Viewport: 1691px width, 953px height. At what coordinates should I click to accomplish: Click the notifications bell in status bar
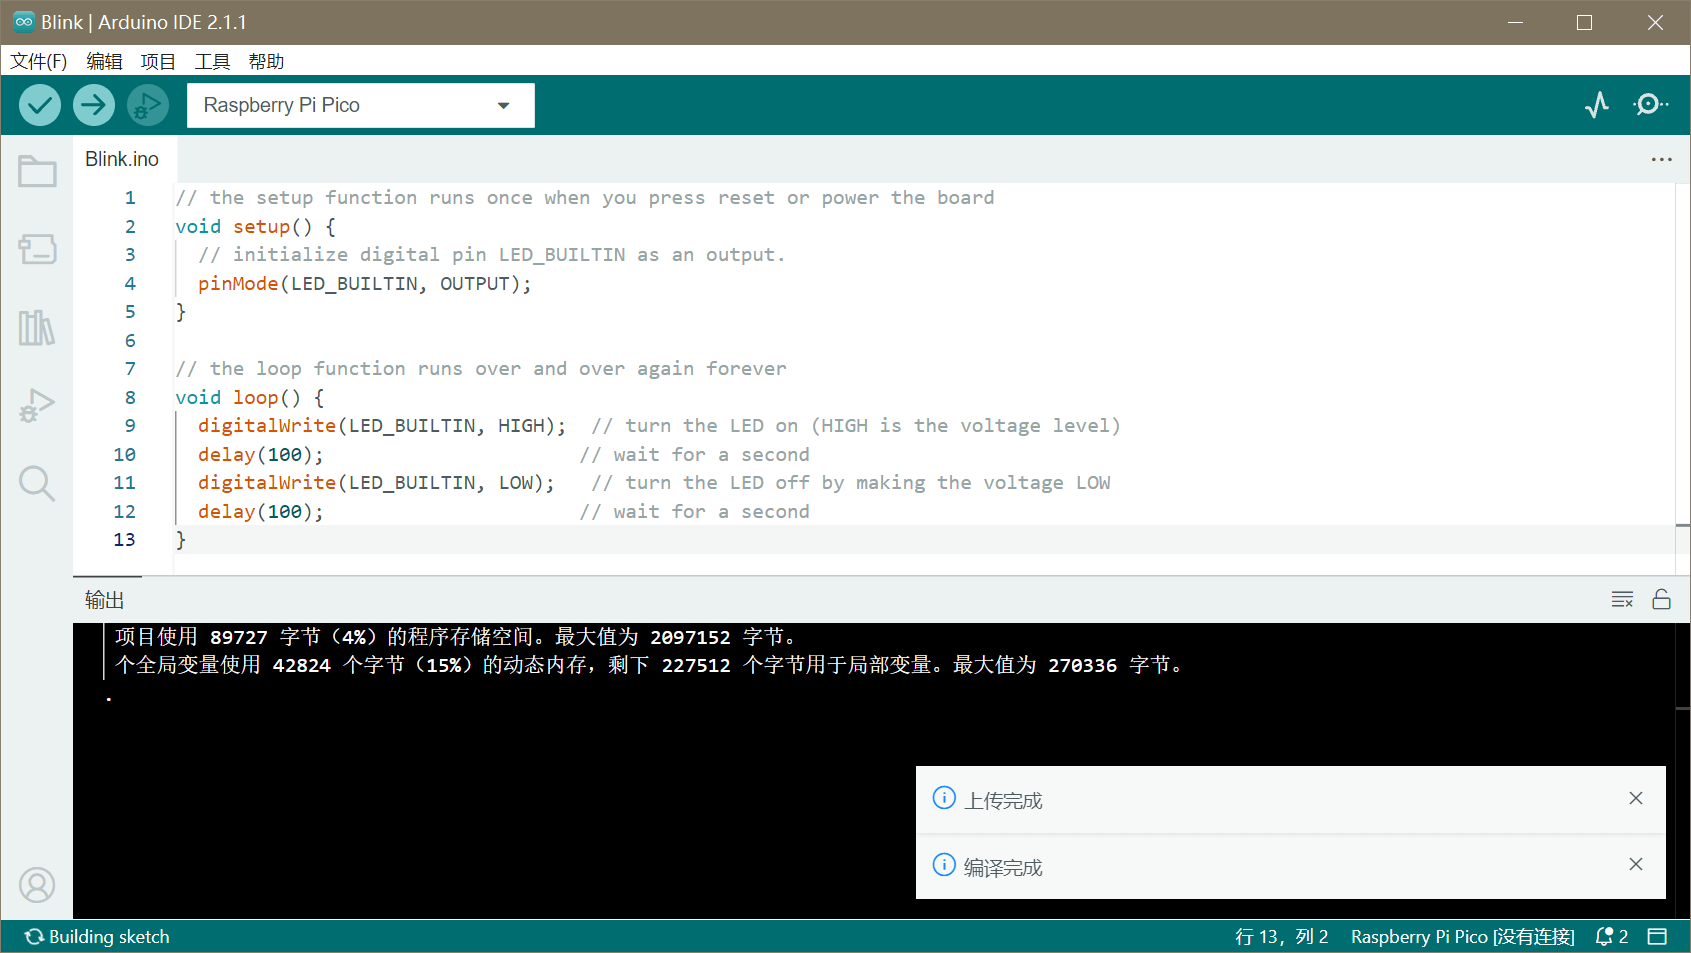coord(1611,936)
